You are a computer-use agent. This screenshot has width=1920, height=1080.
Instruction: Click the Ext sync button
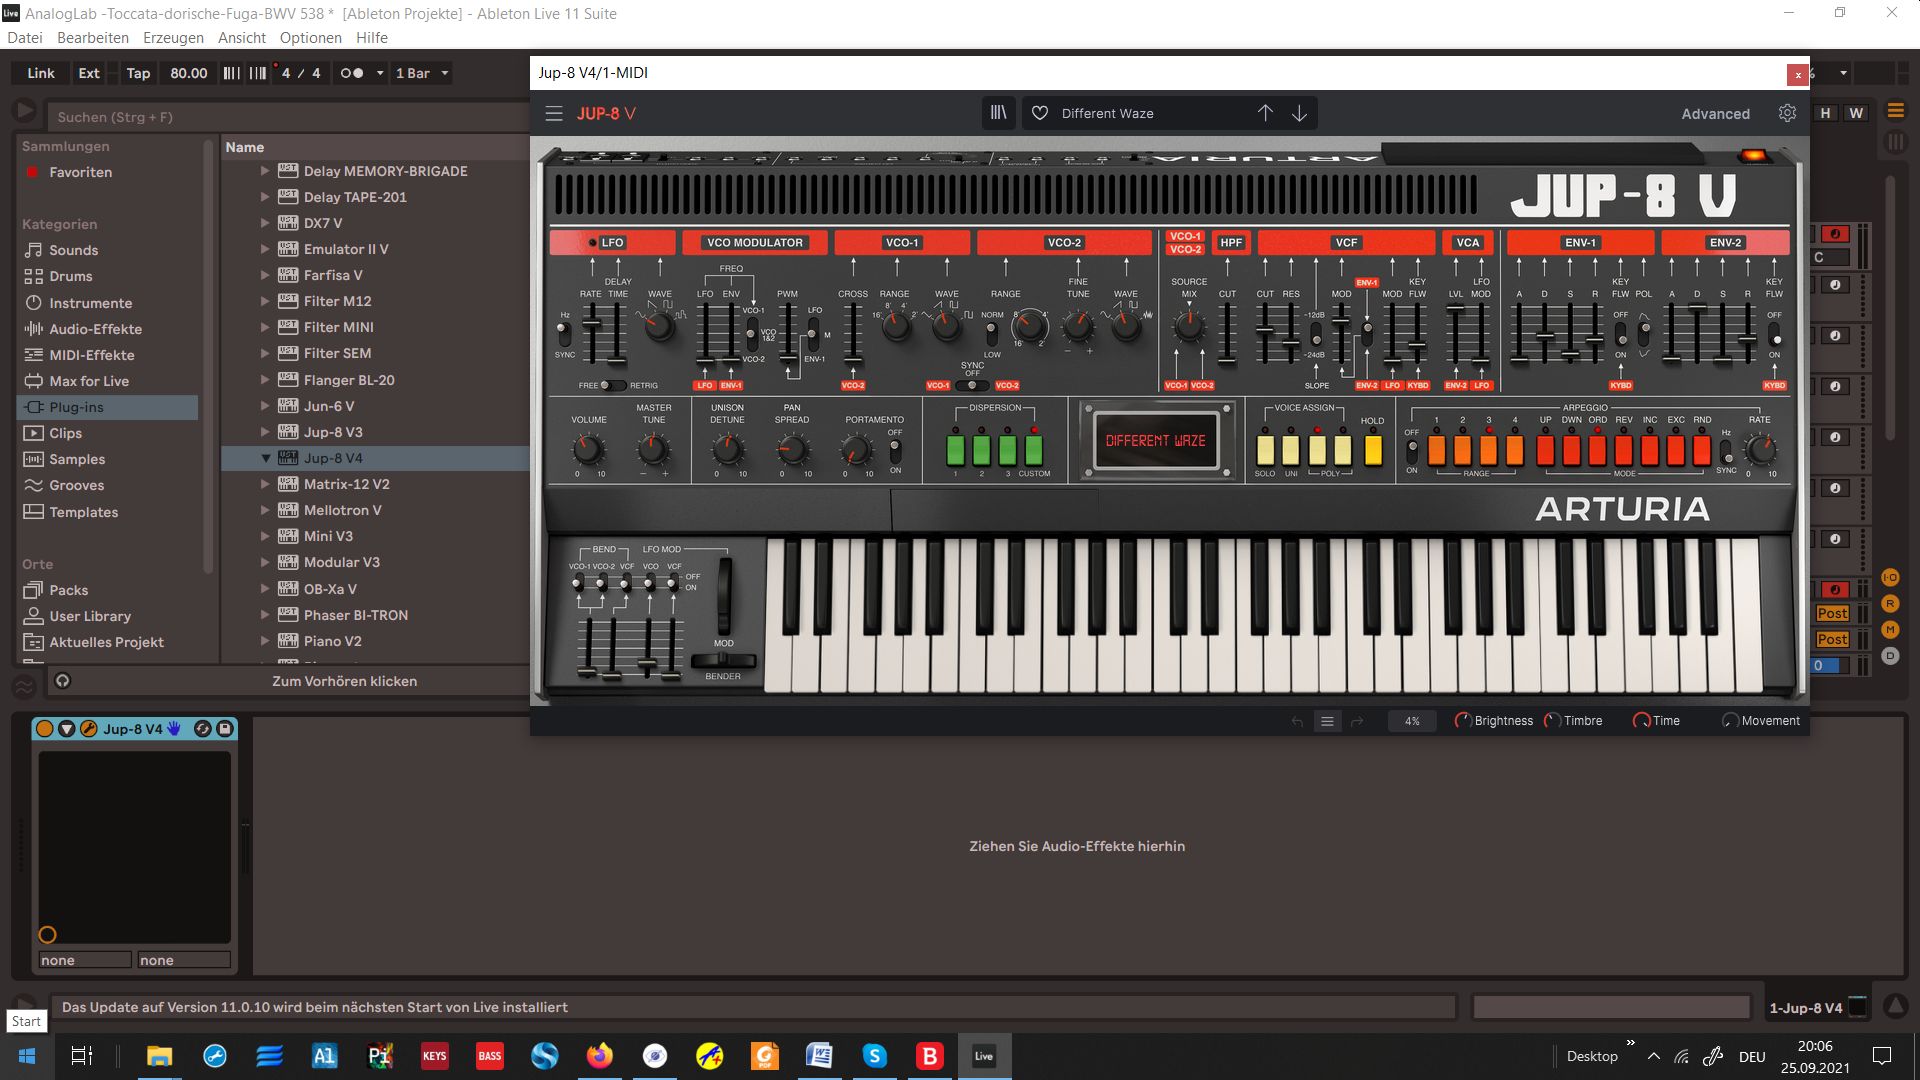pos(89,73)
